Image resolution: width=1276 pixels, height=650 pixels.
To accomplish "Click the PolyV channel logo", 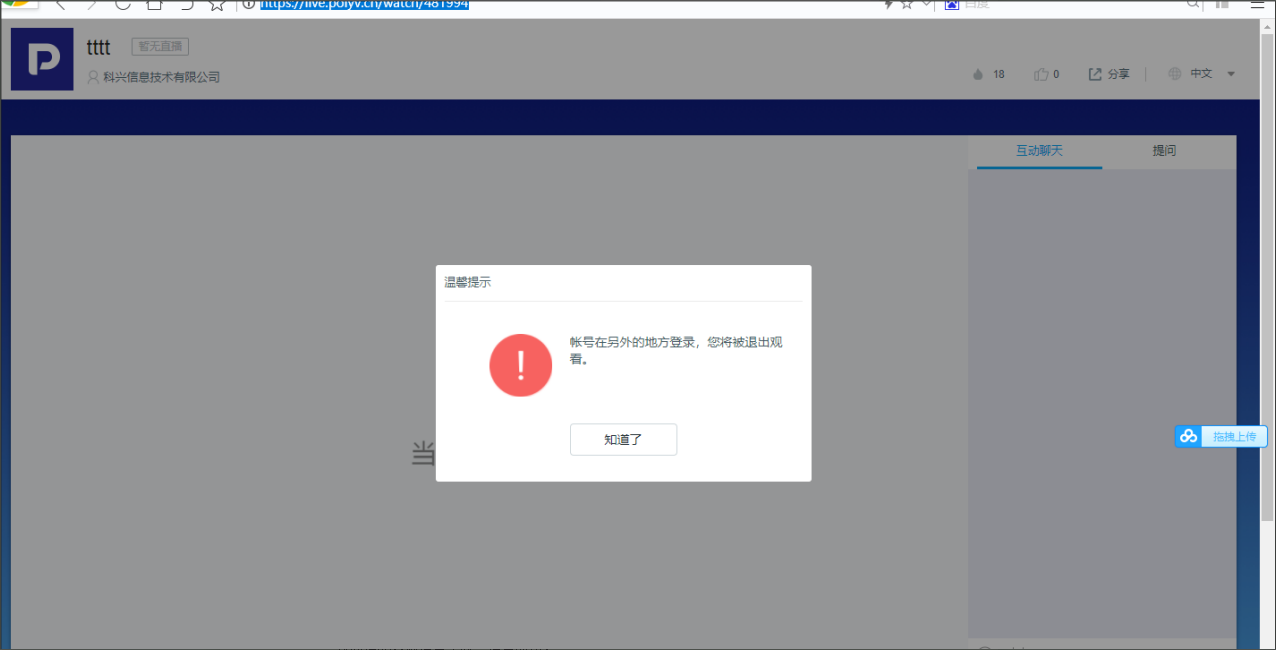I will [x=42, y=59].
